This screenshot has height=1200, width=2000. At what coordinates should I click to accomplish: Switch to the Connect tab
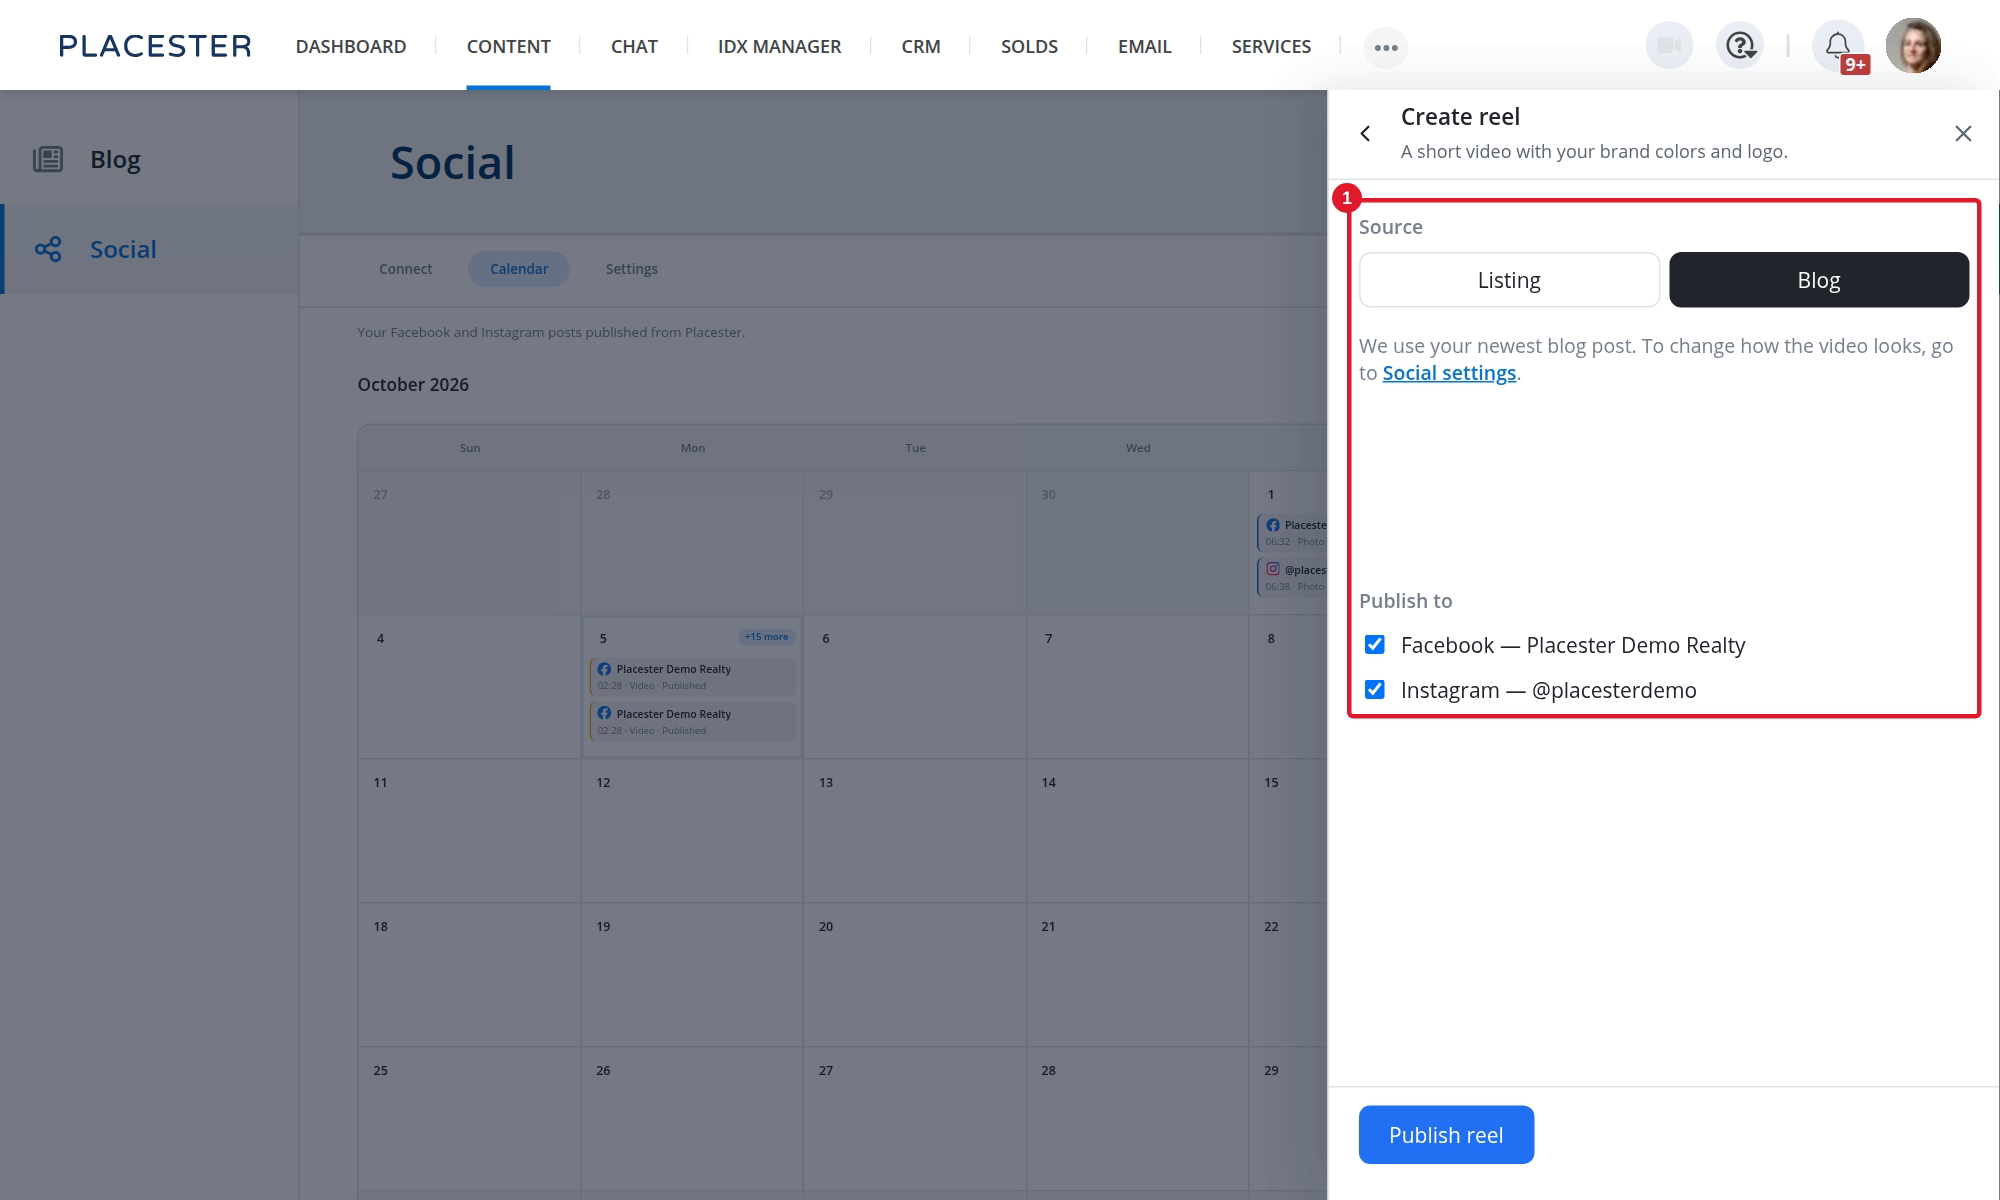pos(405,269)
